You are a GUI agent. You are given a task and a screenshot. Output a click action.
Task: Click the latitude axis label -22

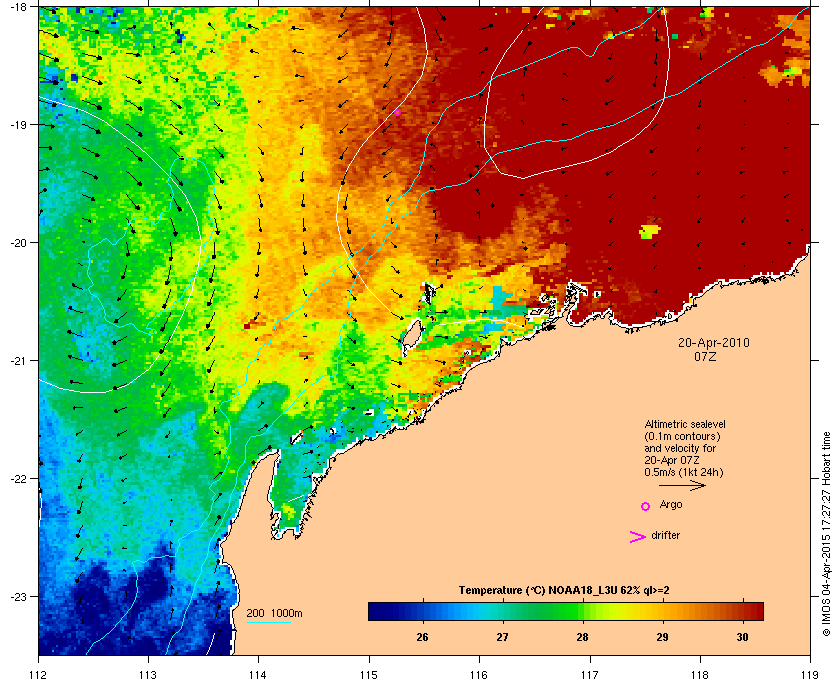point(17,478)
